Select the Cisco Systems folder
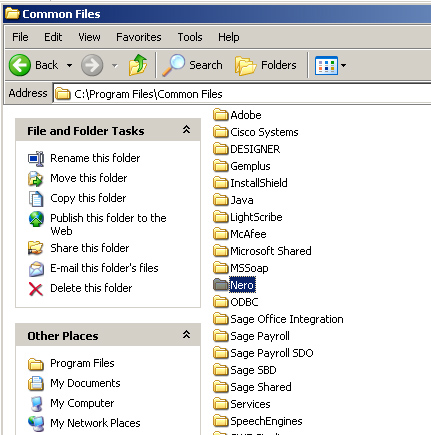 [256, 132]
